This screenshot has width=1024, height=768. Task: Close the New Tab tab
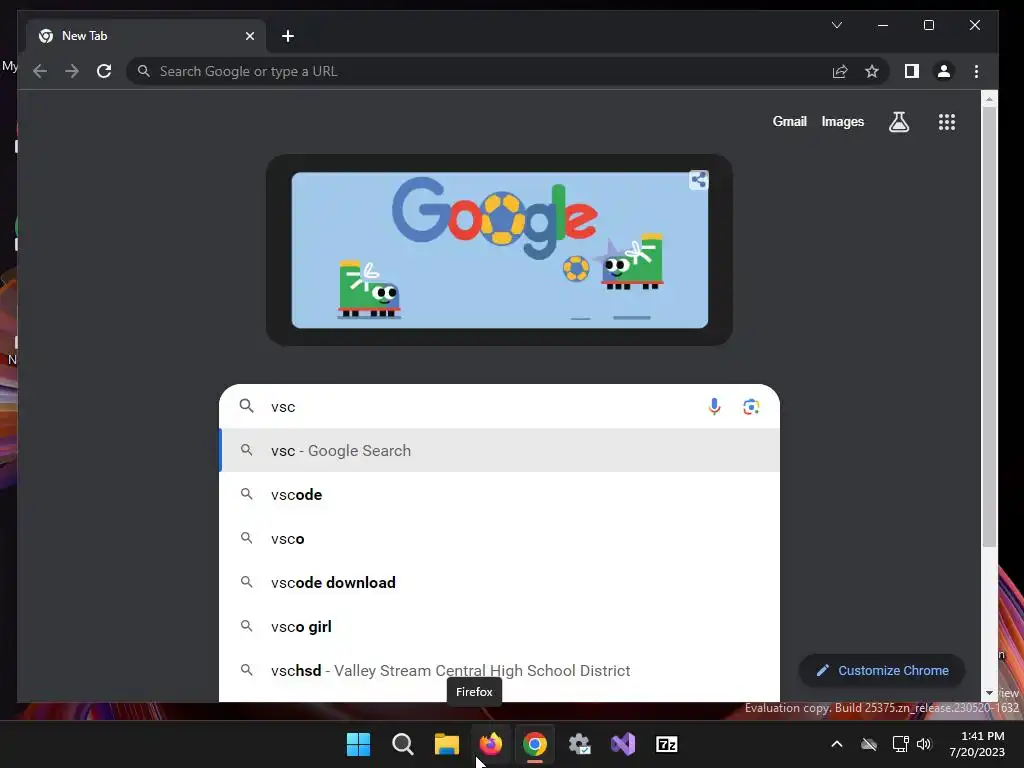coord(249,36)
